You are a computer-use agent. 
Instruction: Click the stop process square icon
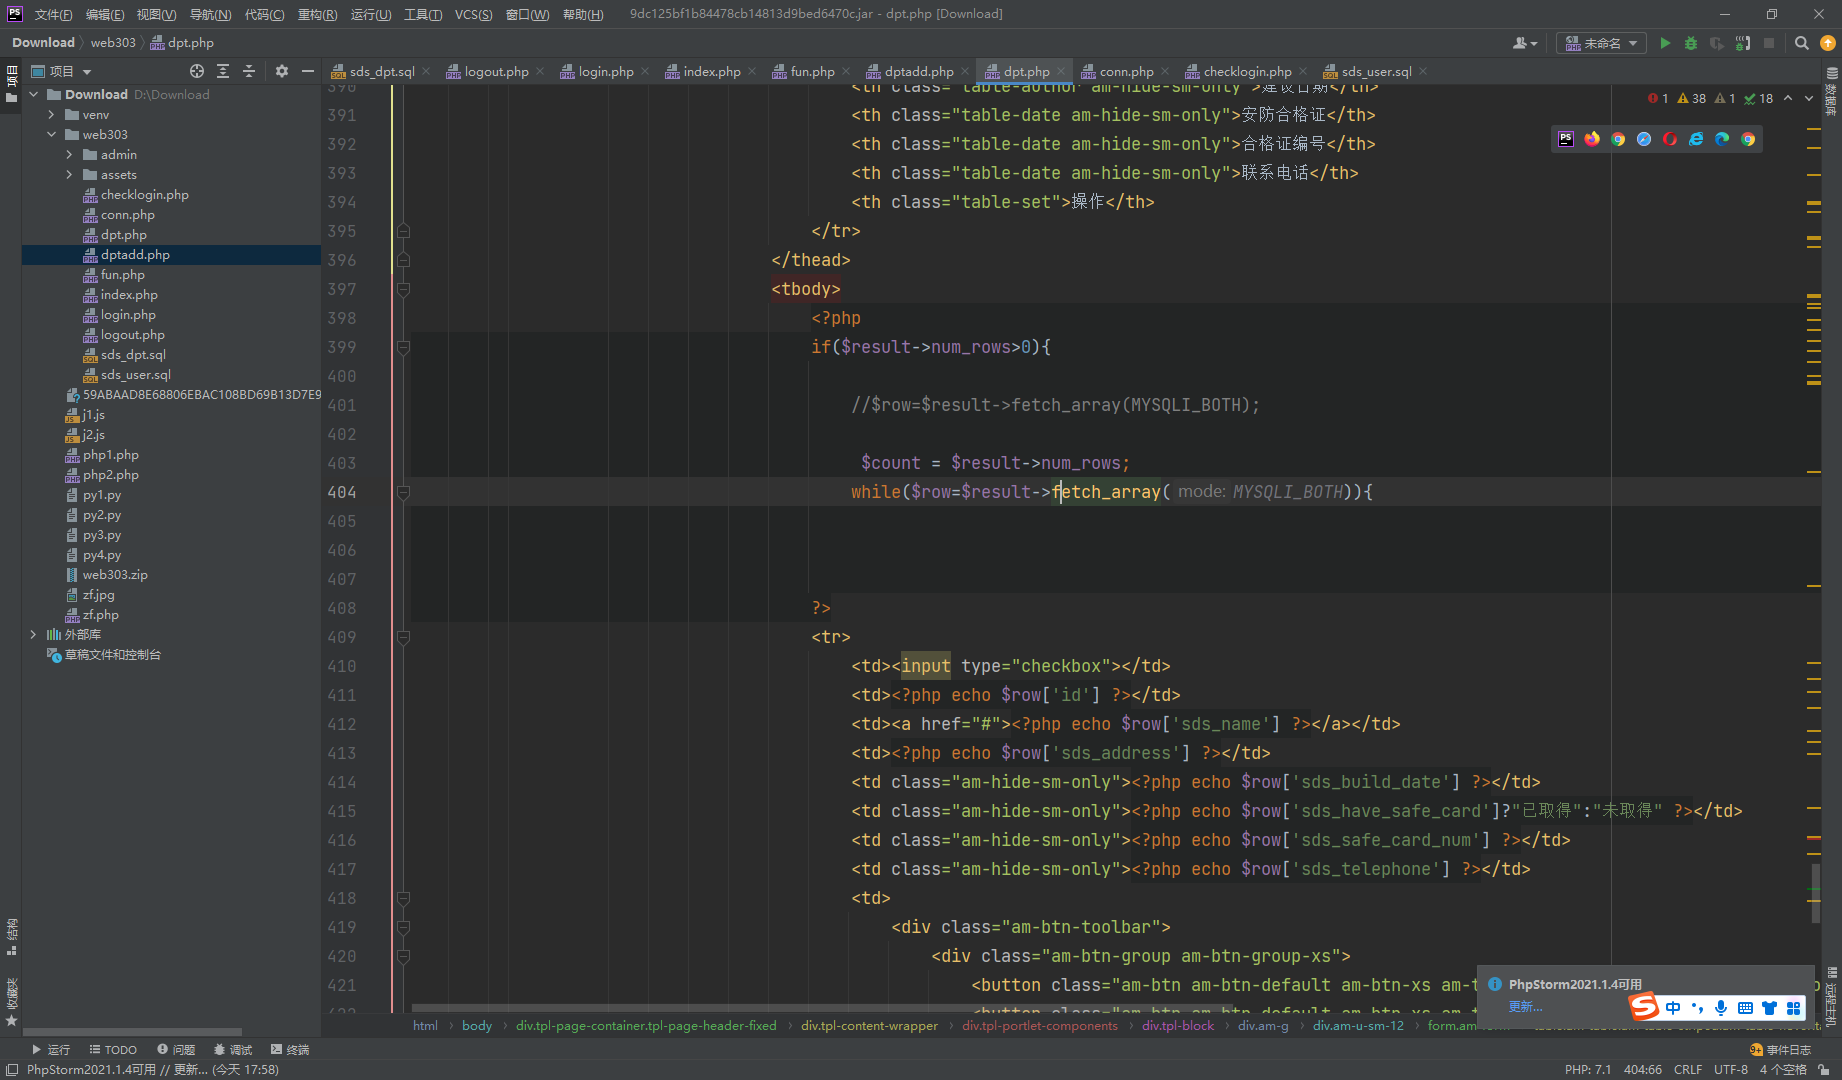tap(1769, 43)
